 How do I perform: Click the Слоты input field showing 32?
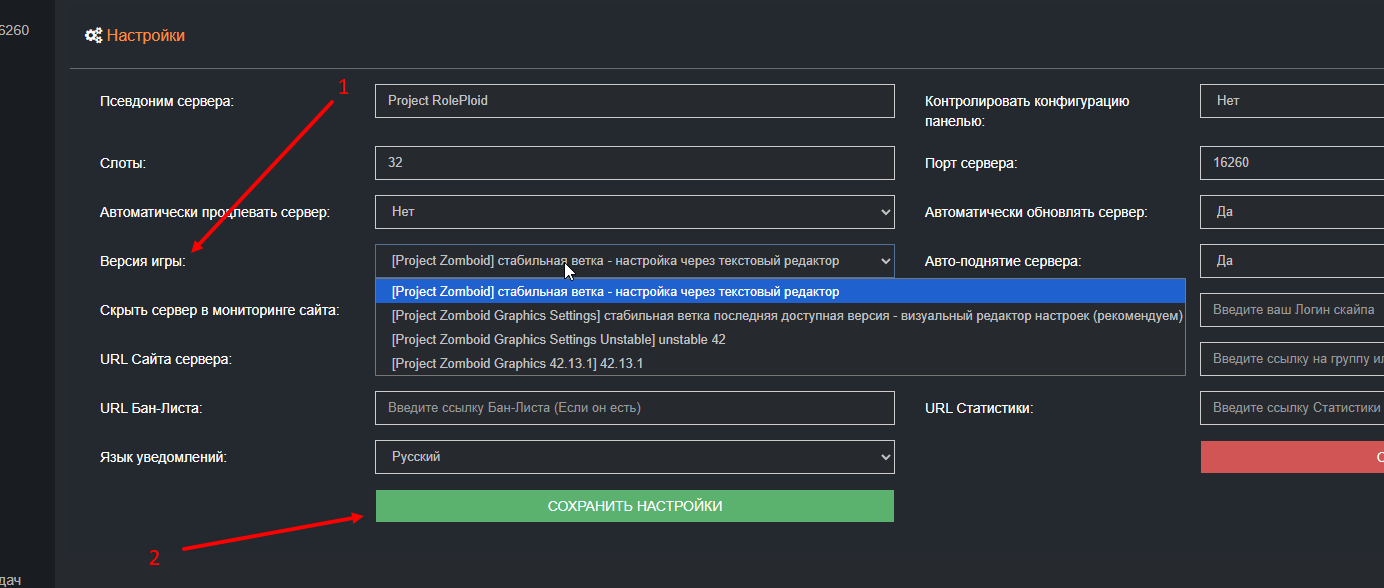(x=634, y=163)
